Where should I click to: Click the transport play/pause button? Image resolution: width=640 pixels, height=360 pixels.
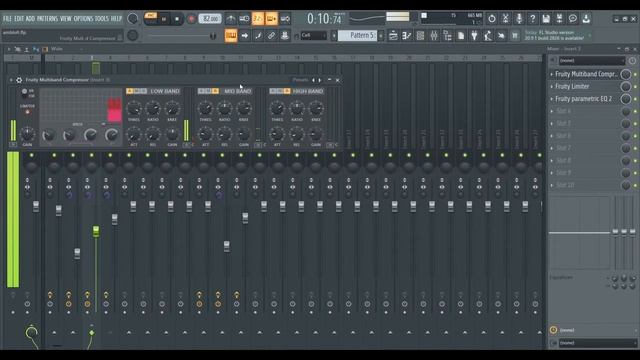164,19
